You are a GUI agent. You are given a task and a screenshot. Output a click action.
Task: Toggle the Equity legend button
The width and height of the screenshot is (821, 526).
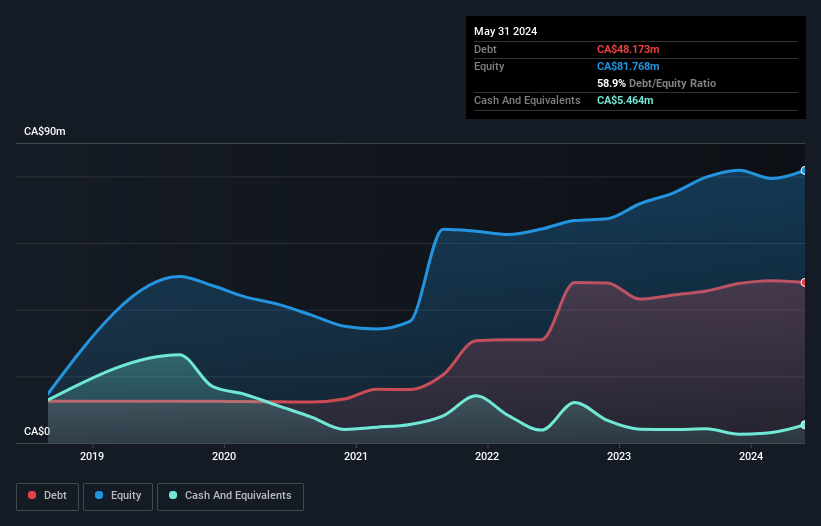click(118, 496)
